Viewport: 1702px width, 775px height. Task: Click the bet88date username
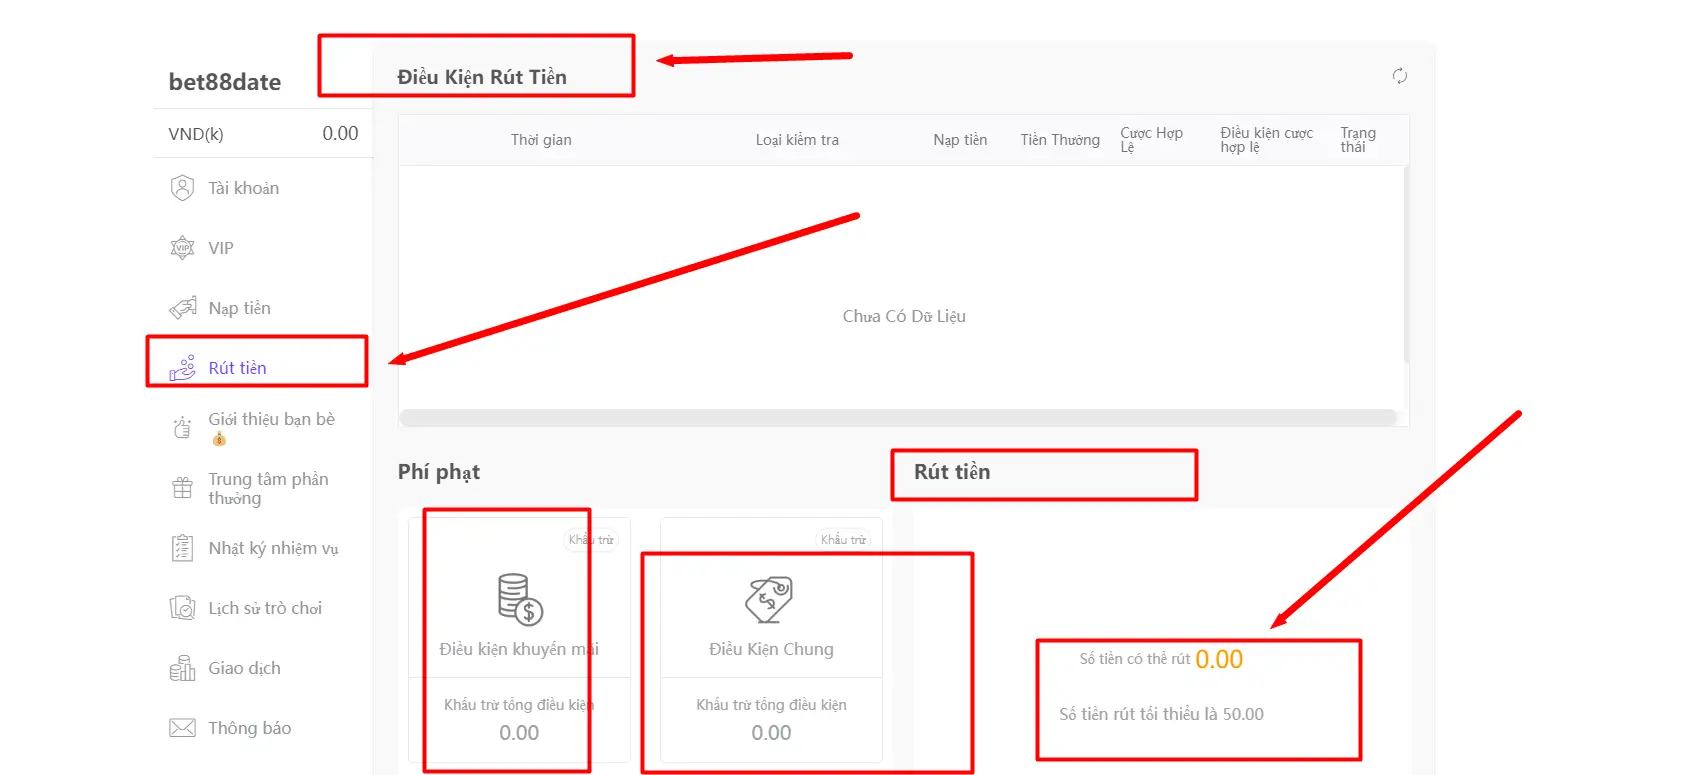click(225, 82)
